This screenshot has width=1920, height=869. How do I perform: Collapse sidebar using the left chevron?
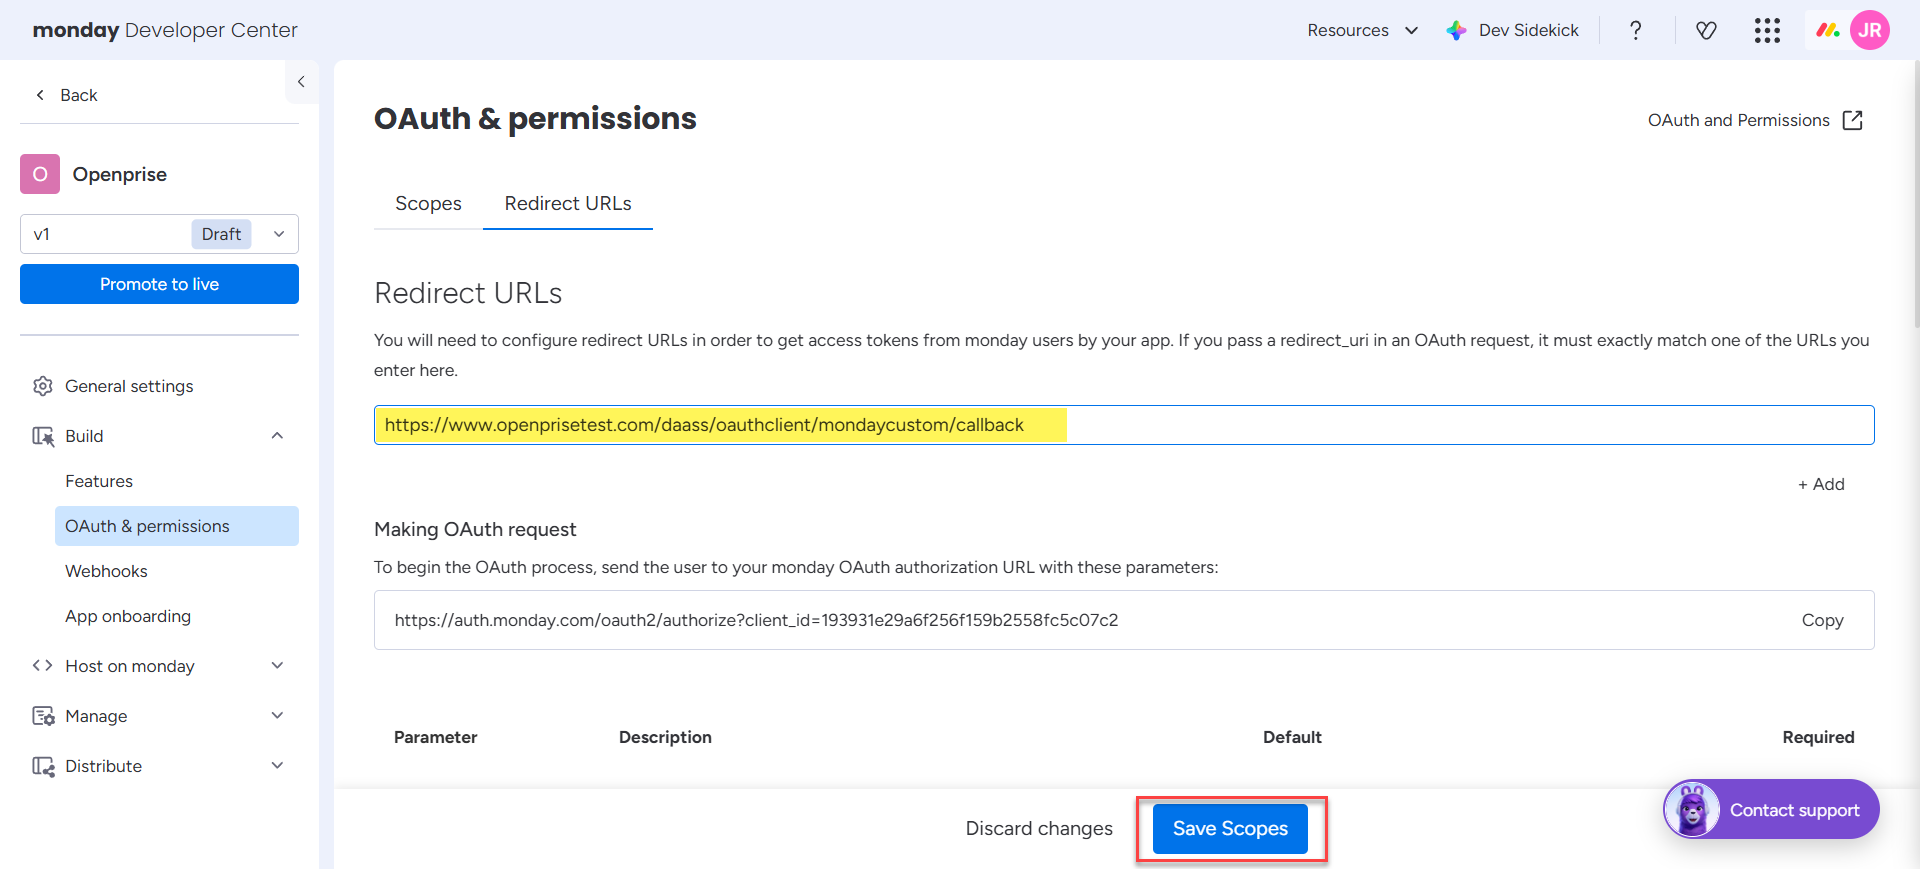[x=301, y=82]
